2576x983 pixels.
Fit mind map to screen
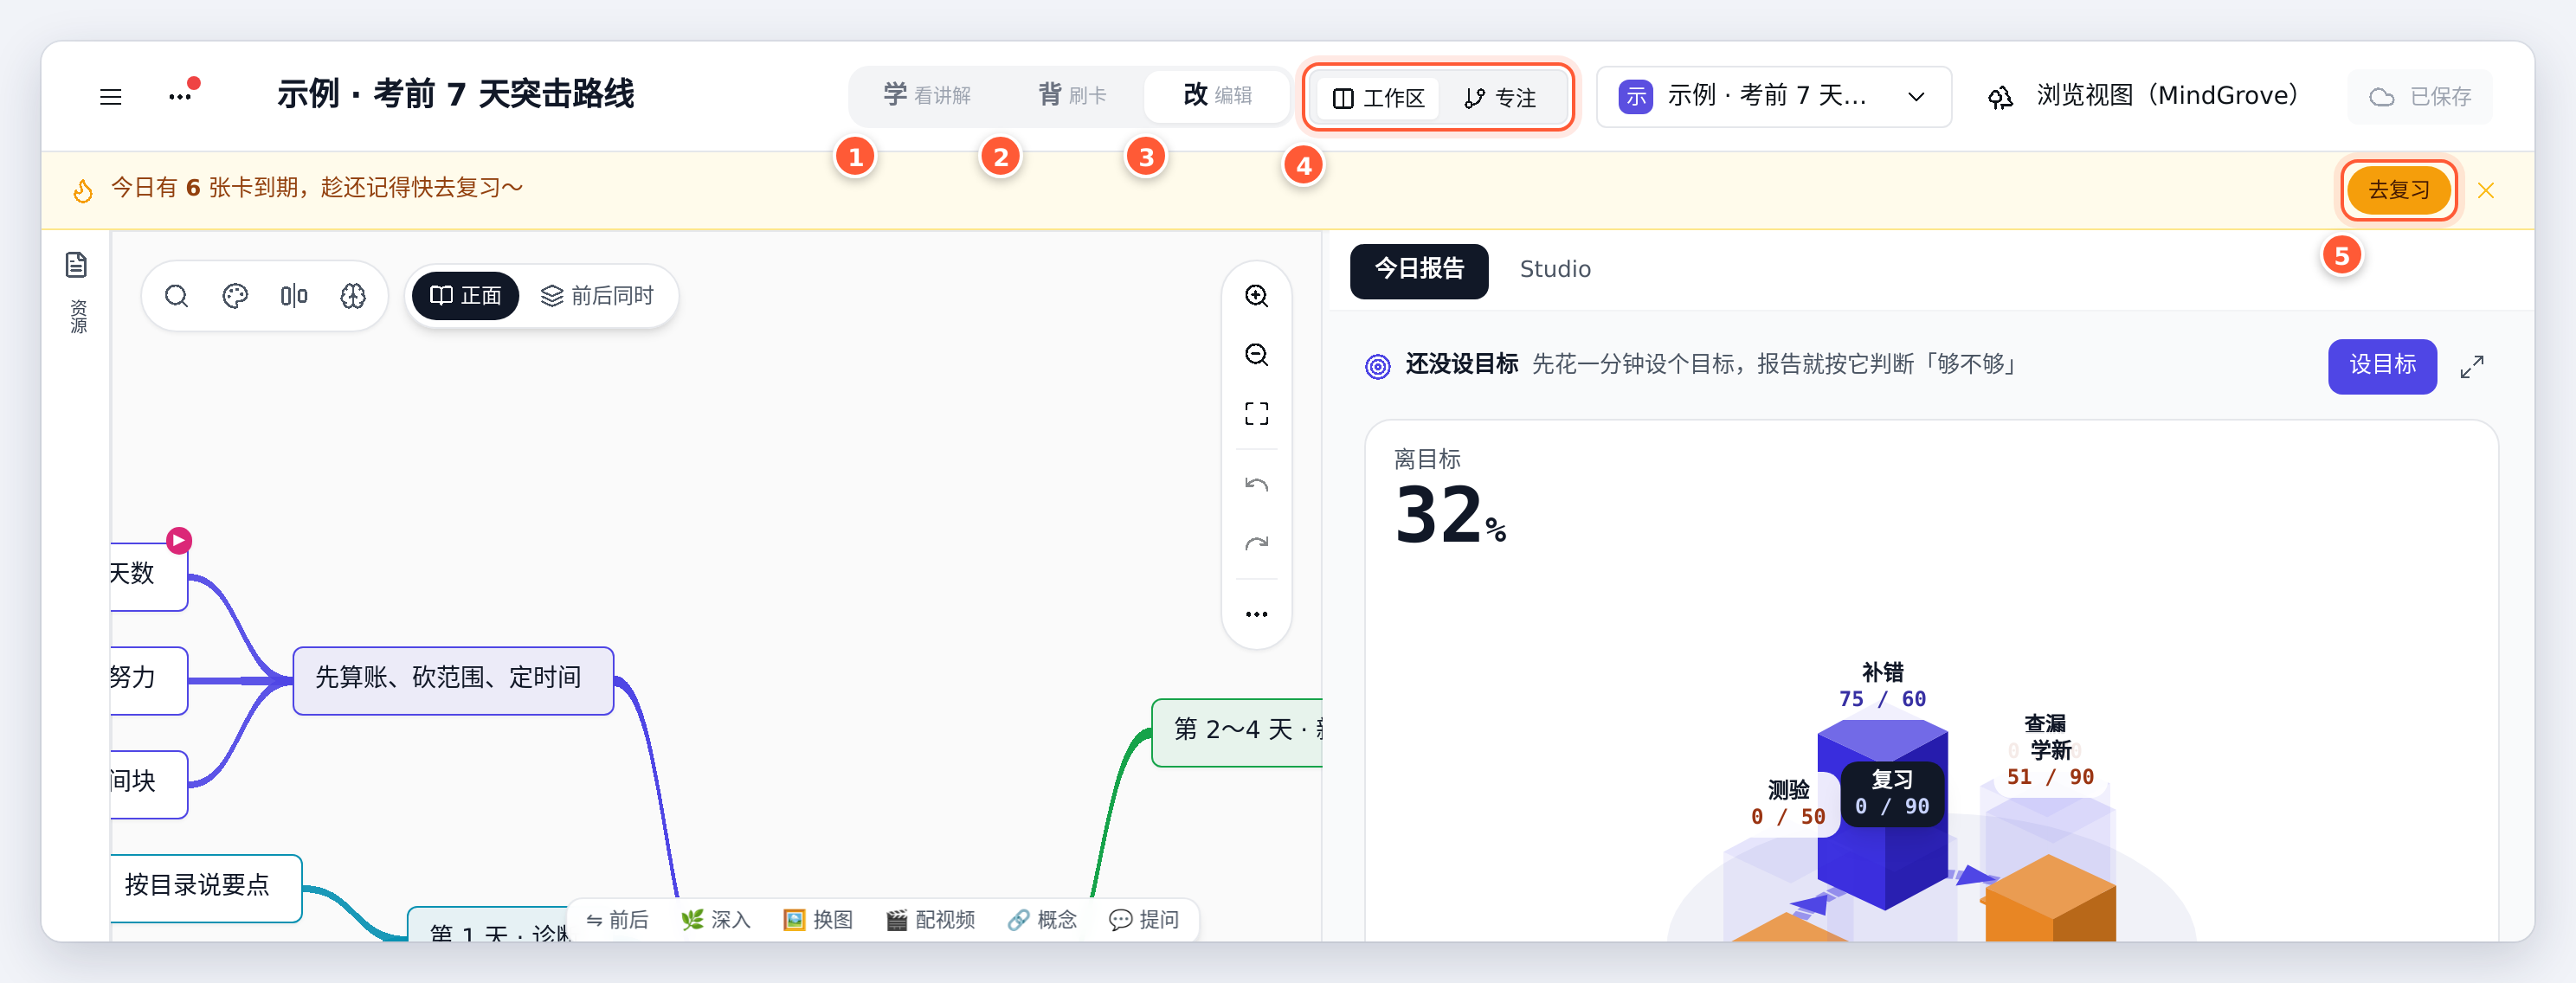tap(1256, 414)
